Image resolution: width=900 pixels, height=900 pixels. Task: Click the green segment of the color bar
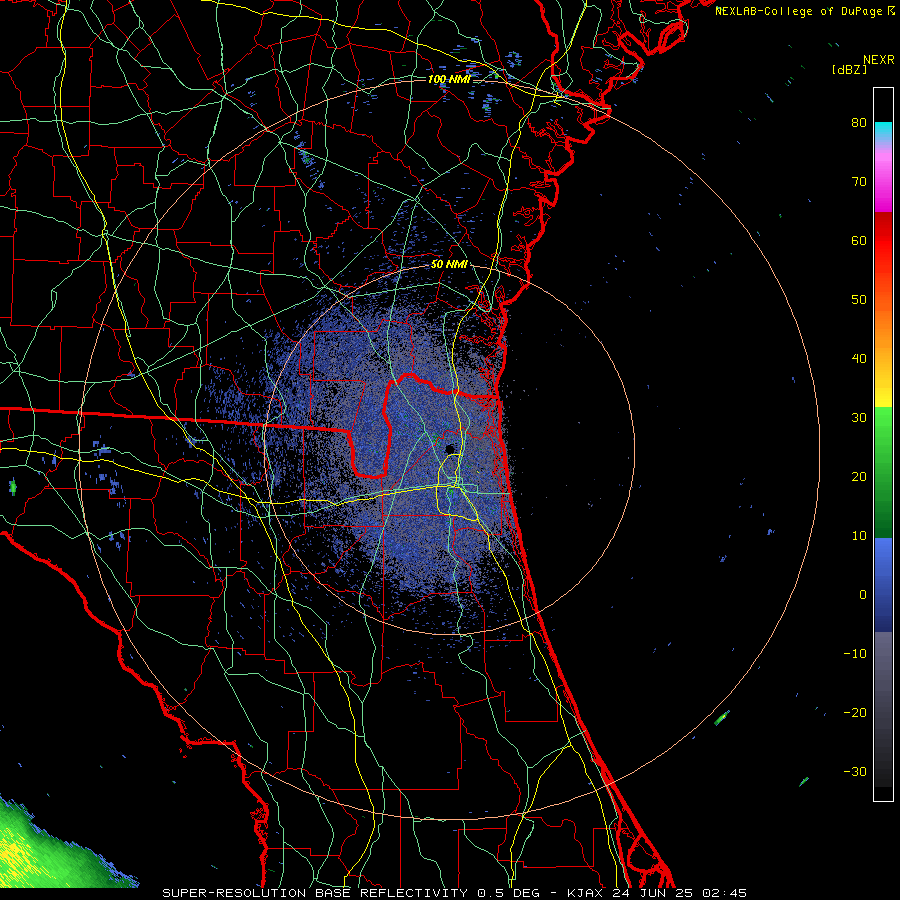(x=883, y=472)
